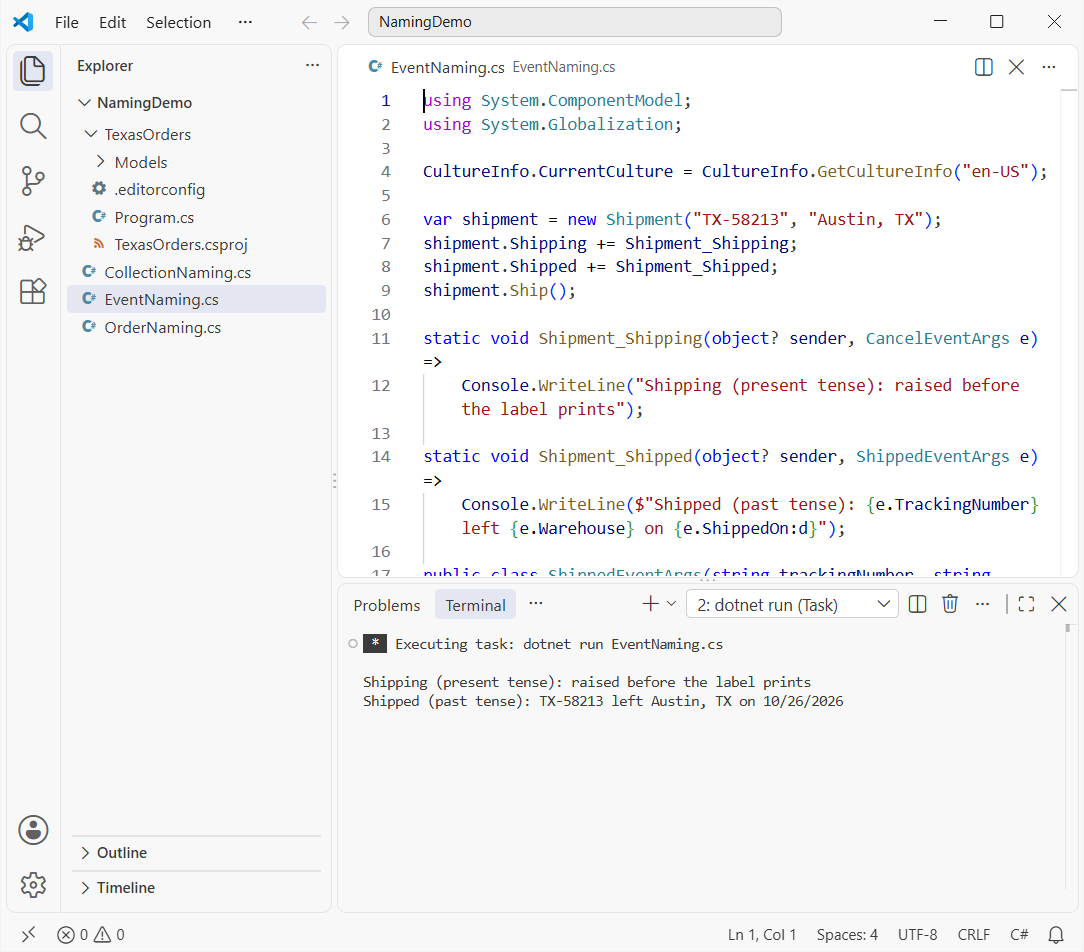
Task: Go back with the left arrow
Action: 309,22
